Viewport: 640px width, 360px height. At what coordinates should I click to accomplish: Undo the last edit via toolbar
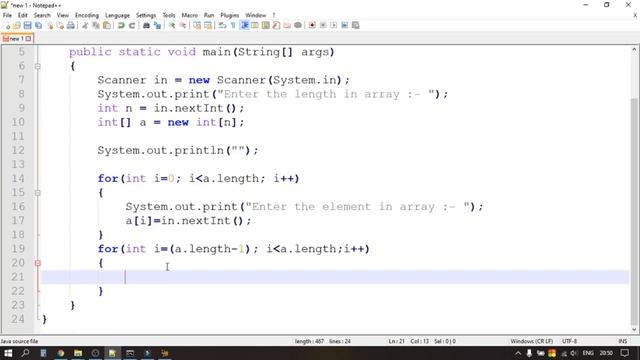coord(121,25)
